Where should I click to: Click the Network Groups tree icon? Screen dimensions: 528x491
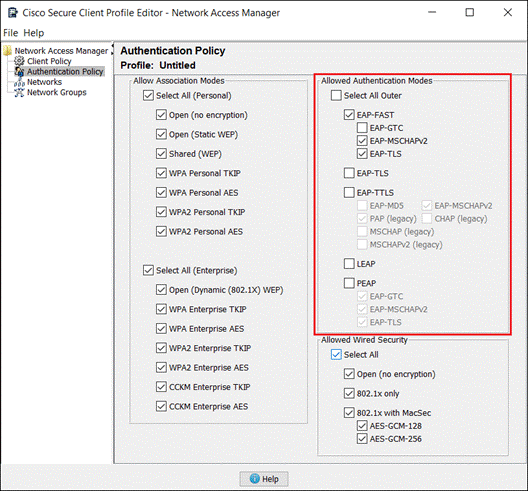(19, 92)
